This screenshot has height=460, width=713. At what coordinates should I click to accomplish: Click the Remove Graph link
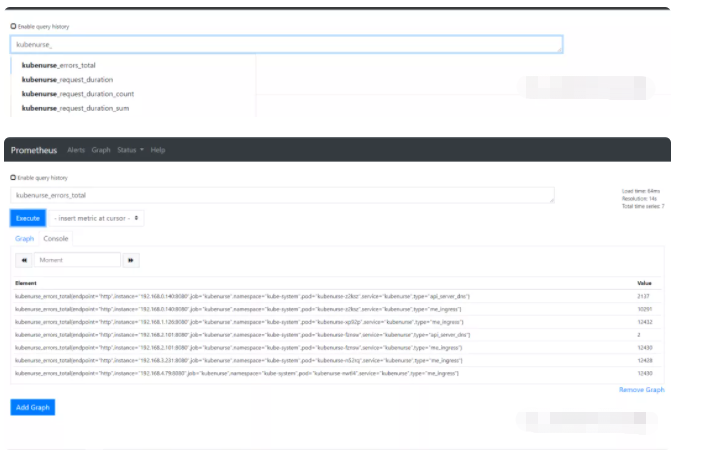(x=642, y=390)
